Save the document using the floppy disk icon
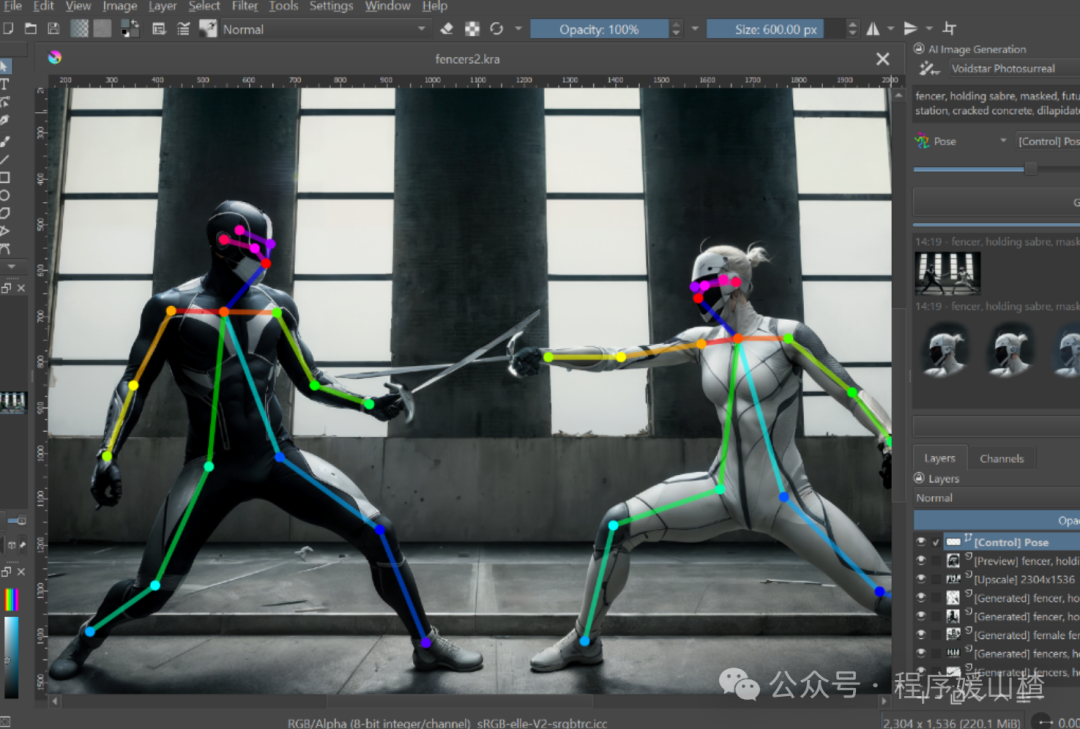Viewport: 1080px width, 729px height. pos(54,29)
